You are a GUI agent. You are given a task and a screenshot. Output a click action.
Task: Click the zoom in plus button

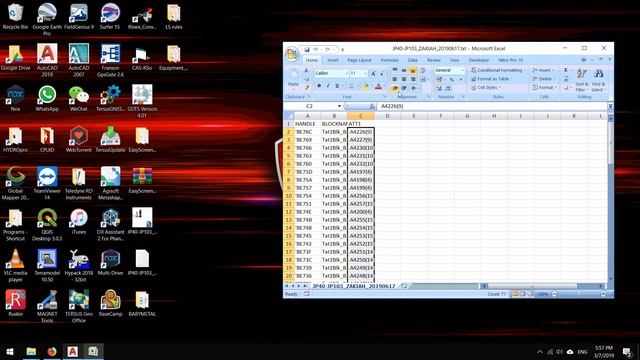pyautogui.click(x=603, y=294)
